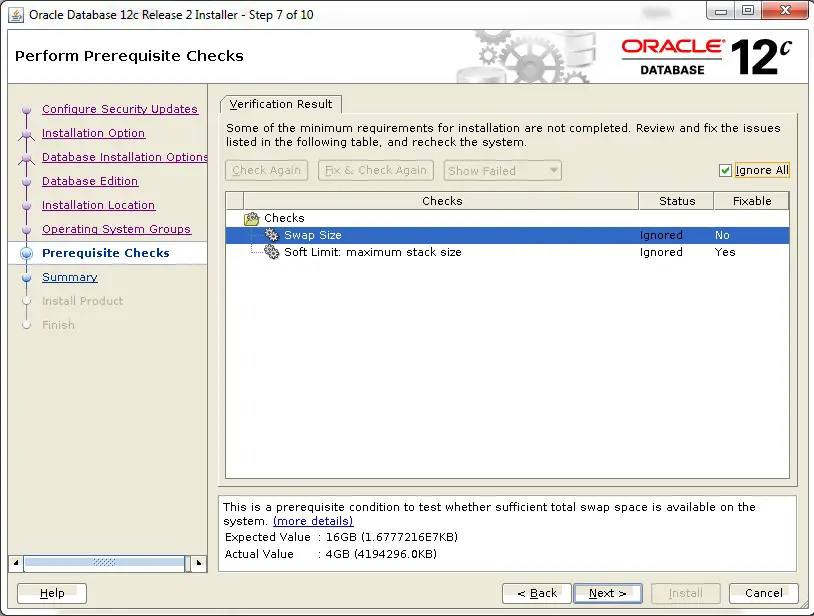Click the Install Product step label

point(83,301)
